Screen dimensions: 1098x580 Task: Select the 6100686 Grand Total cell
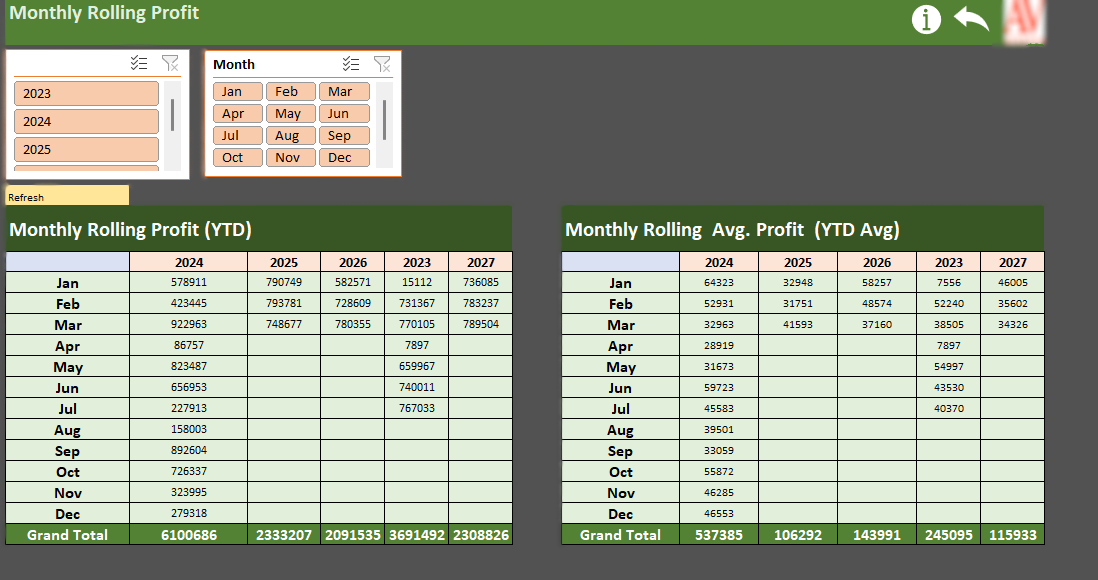(187, 535)
